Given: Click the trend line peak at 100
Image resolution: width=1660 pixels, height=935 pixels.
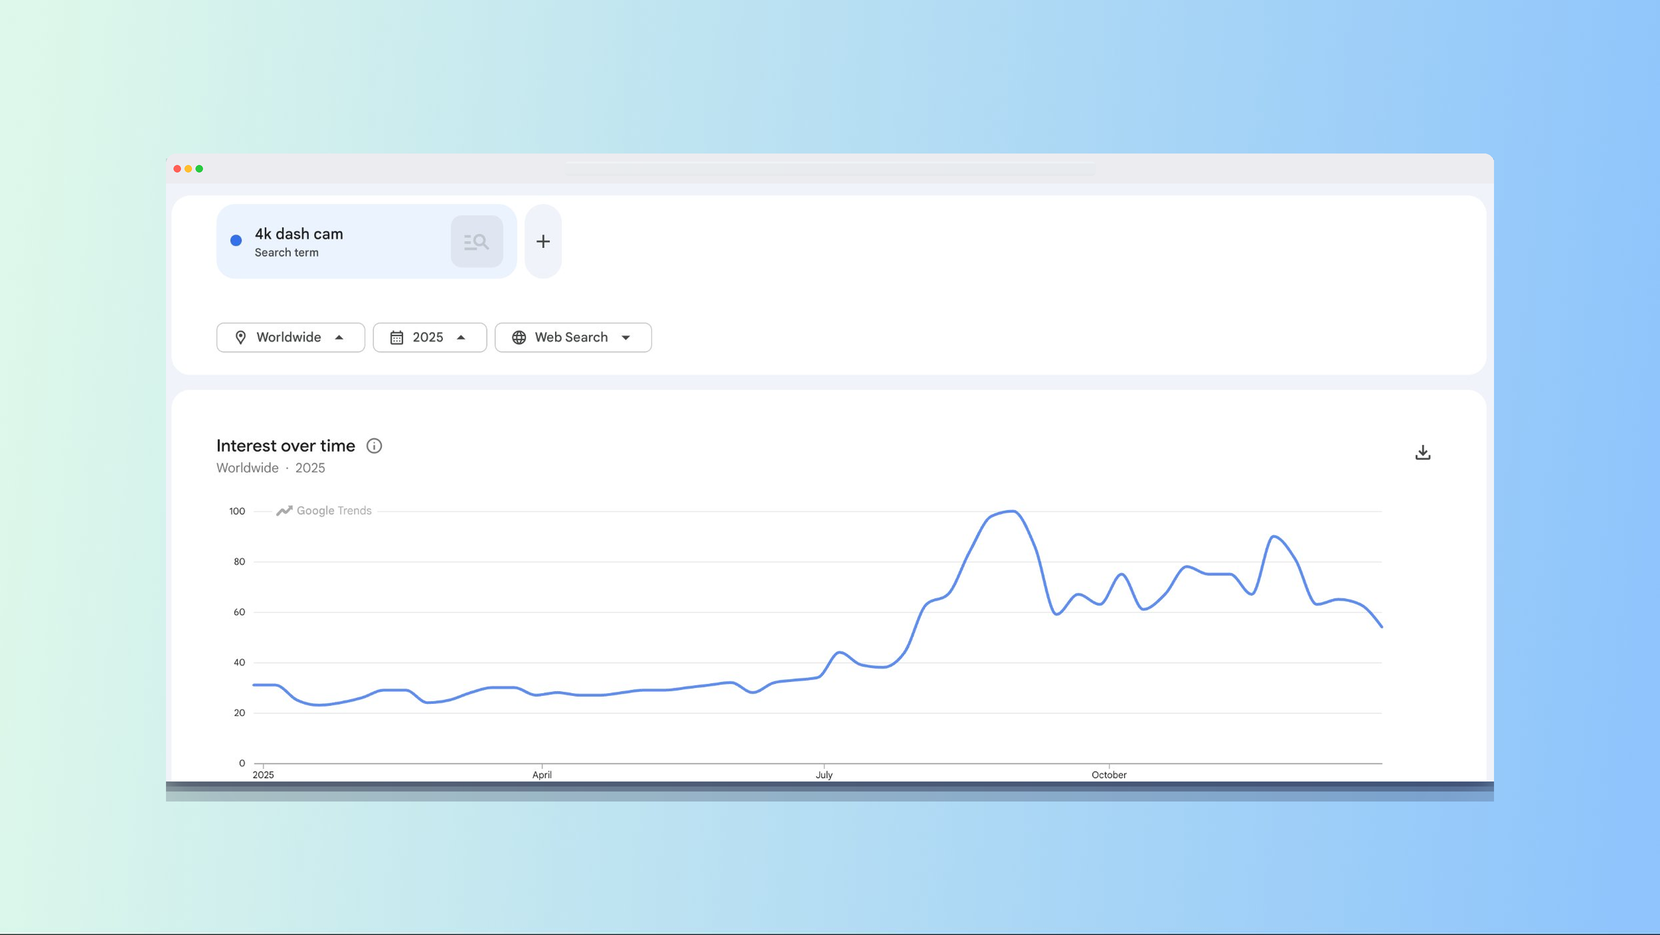Looking at the screenshot, I should tap(1013, 512).
